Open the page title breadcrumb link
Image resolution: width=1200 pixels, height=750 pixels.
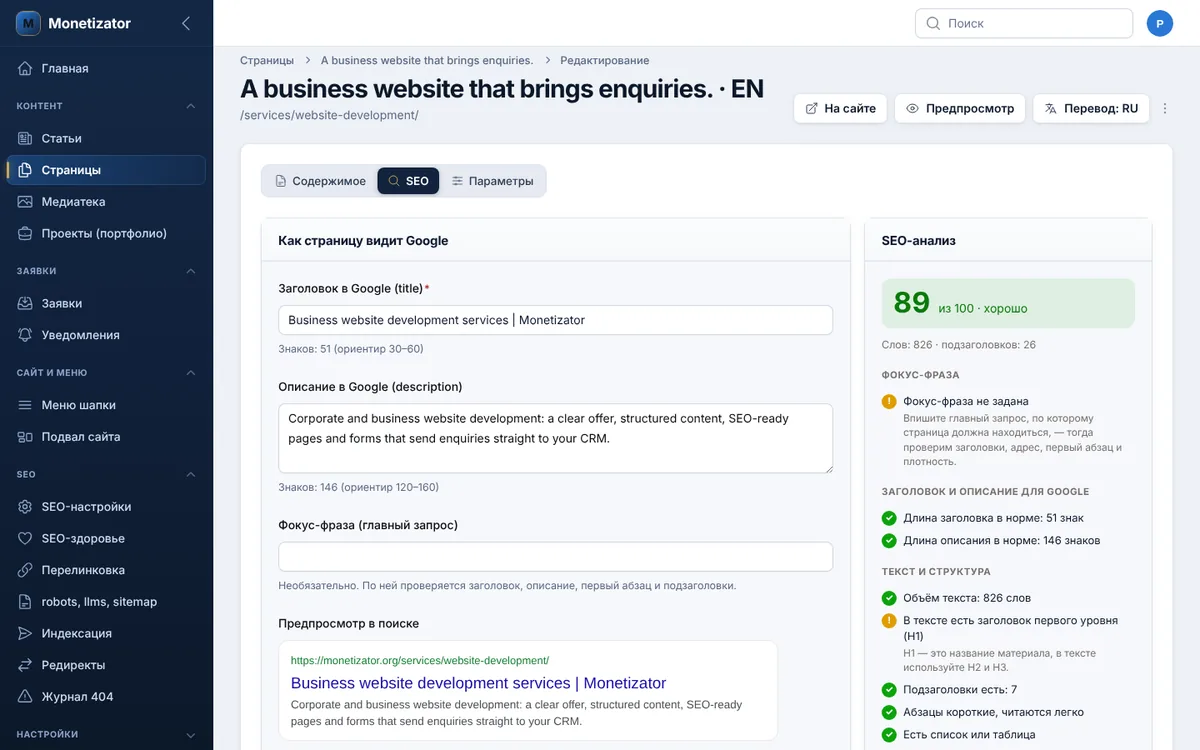click(427, 60)
